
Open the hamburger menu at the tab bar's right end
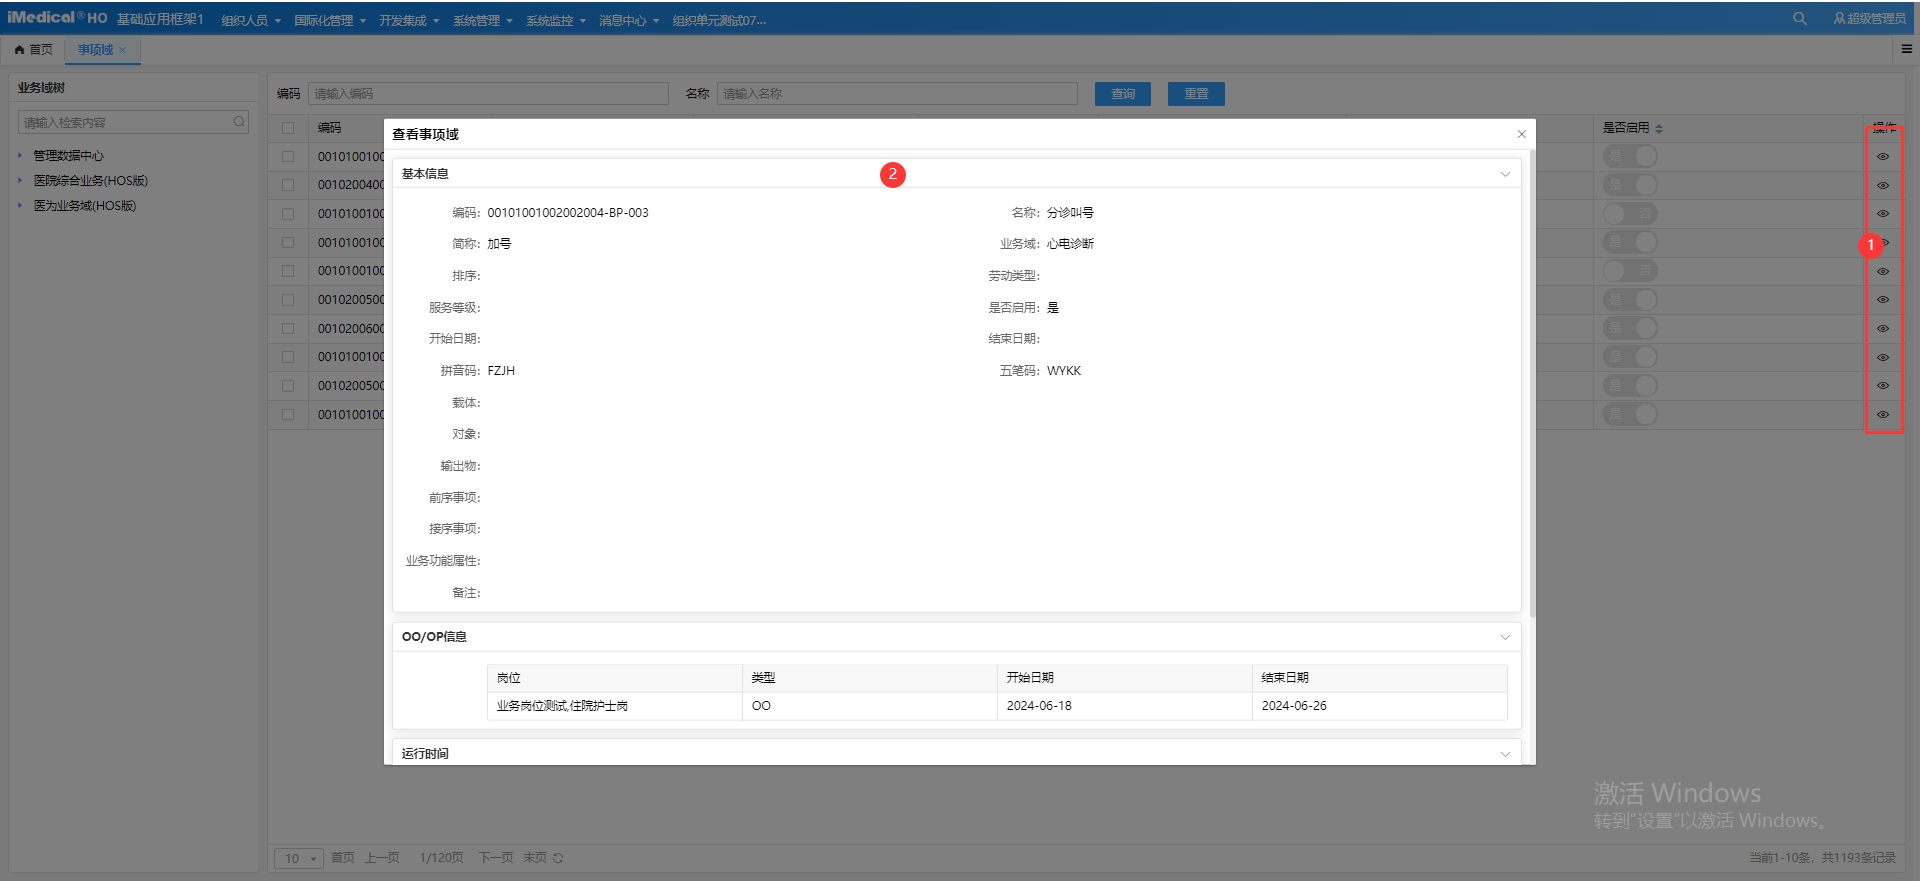[x=1906, y=48]
